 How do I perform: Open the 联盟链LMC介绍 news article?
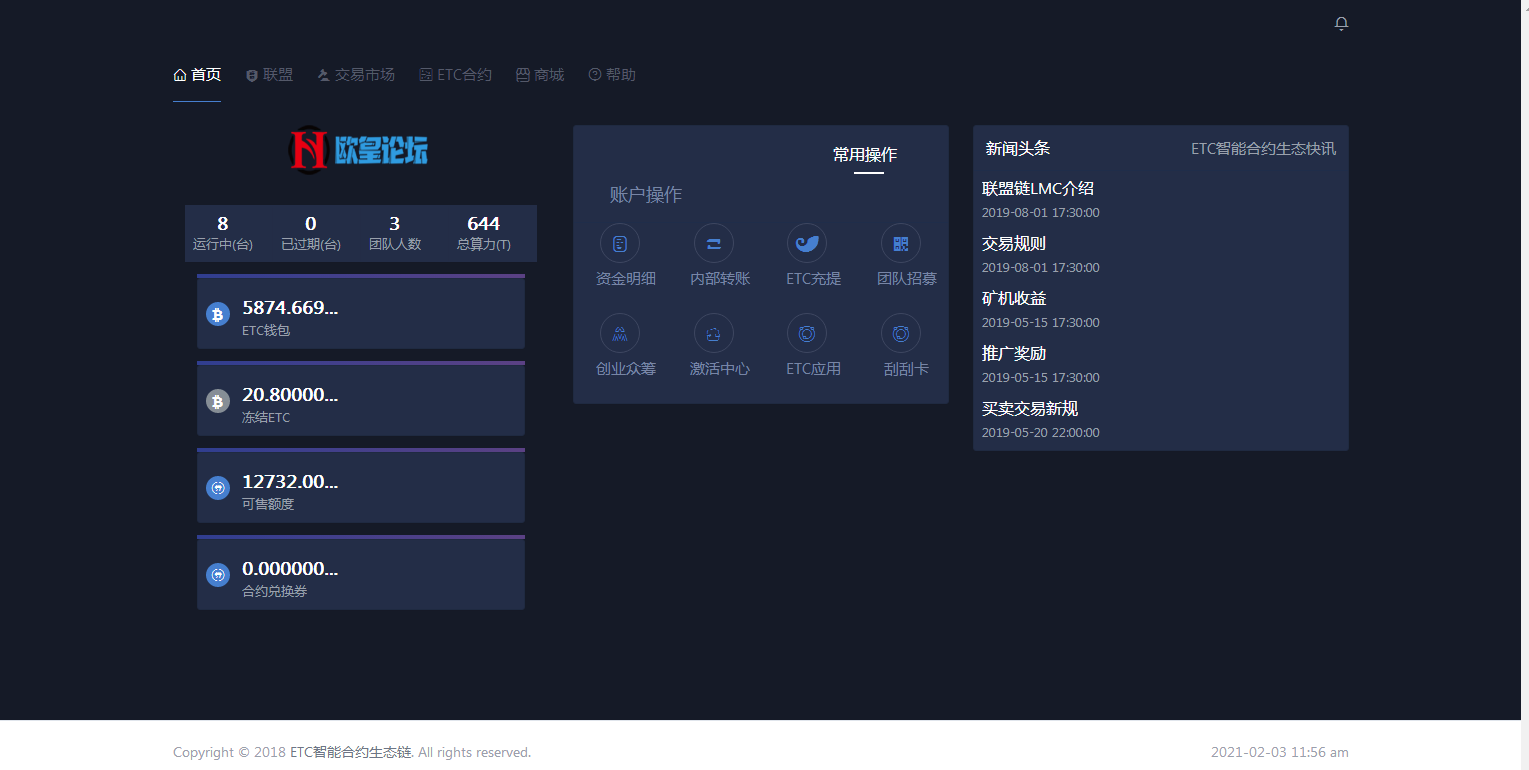coord(1036,188)
